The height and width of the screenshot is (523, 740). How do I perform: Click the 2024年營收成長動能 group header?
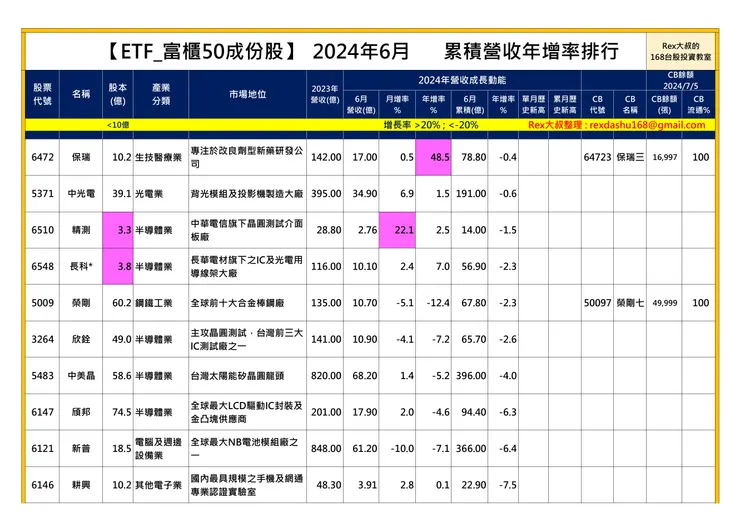[x=462, y=80]
